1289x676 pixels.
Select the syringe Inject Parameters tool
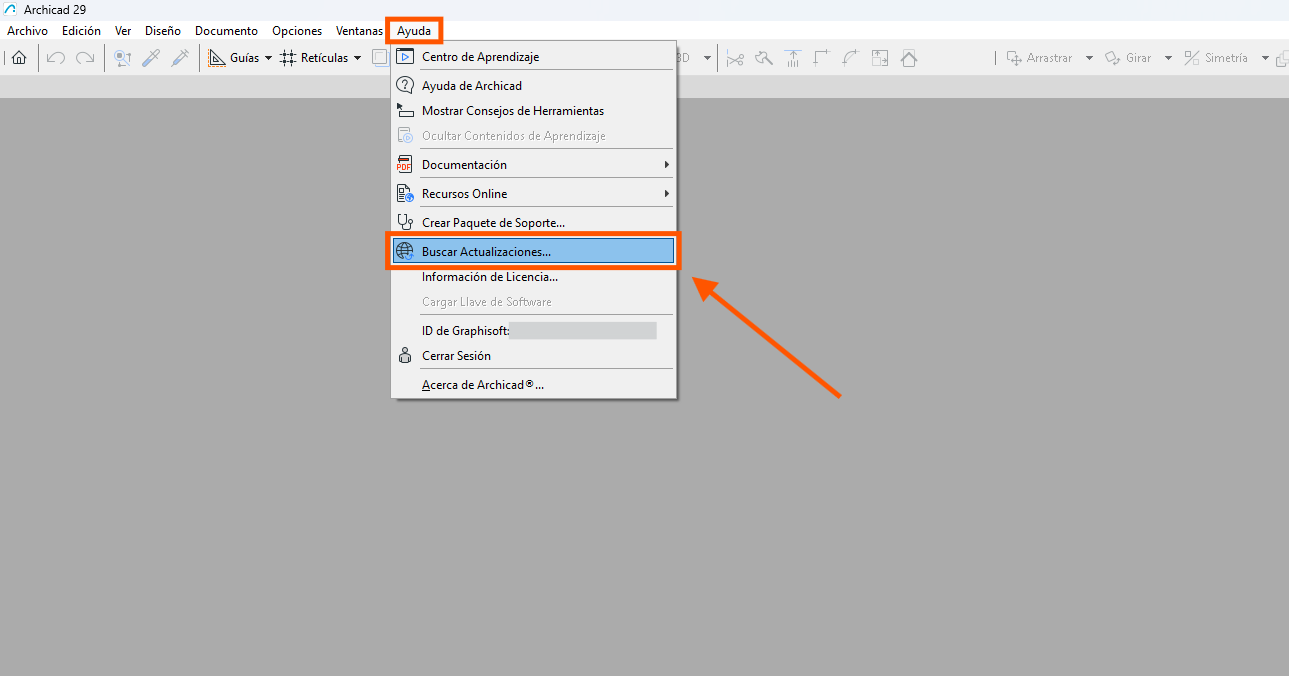click(x=180, y=58)
